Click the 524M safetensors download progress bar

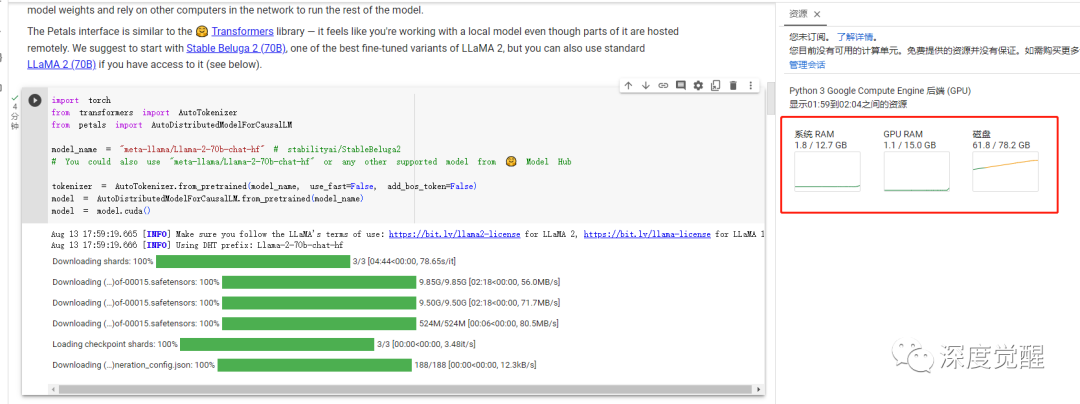(x=319, y=323)
